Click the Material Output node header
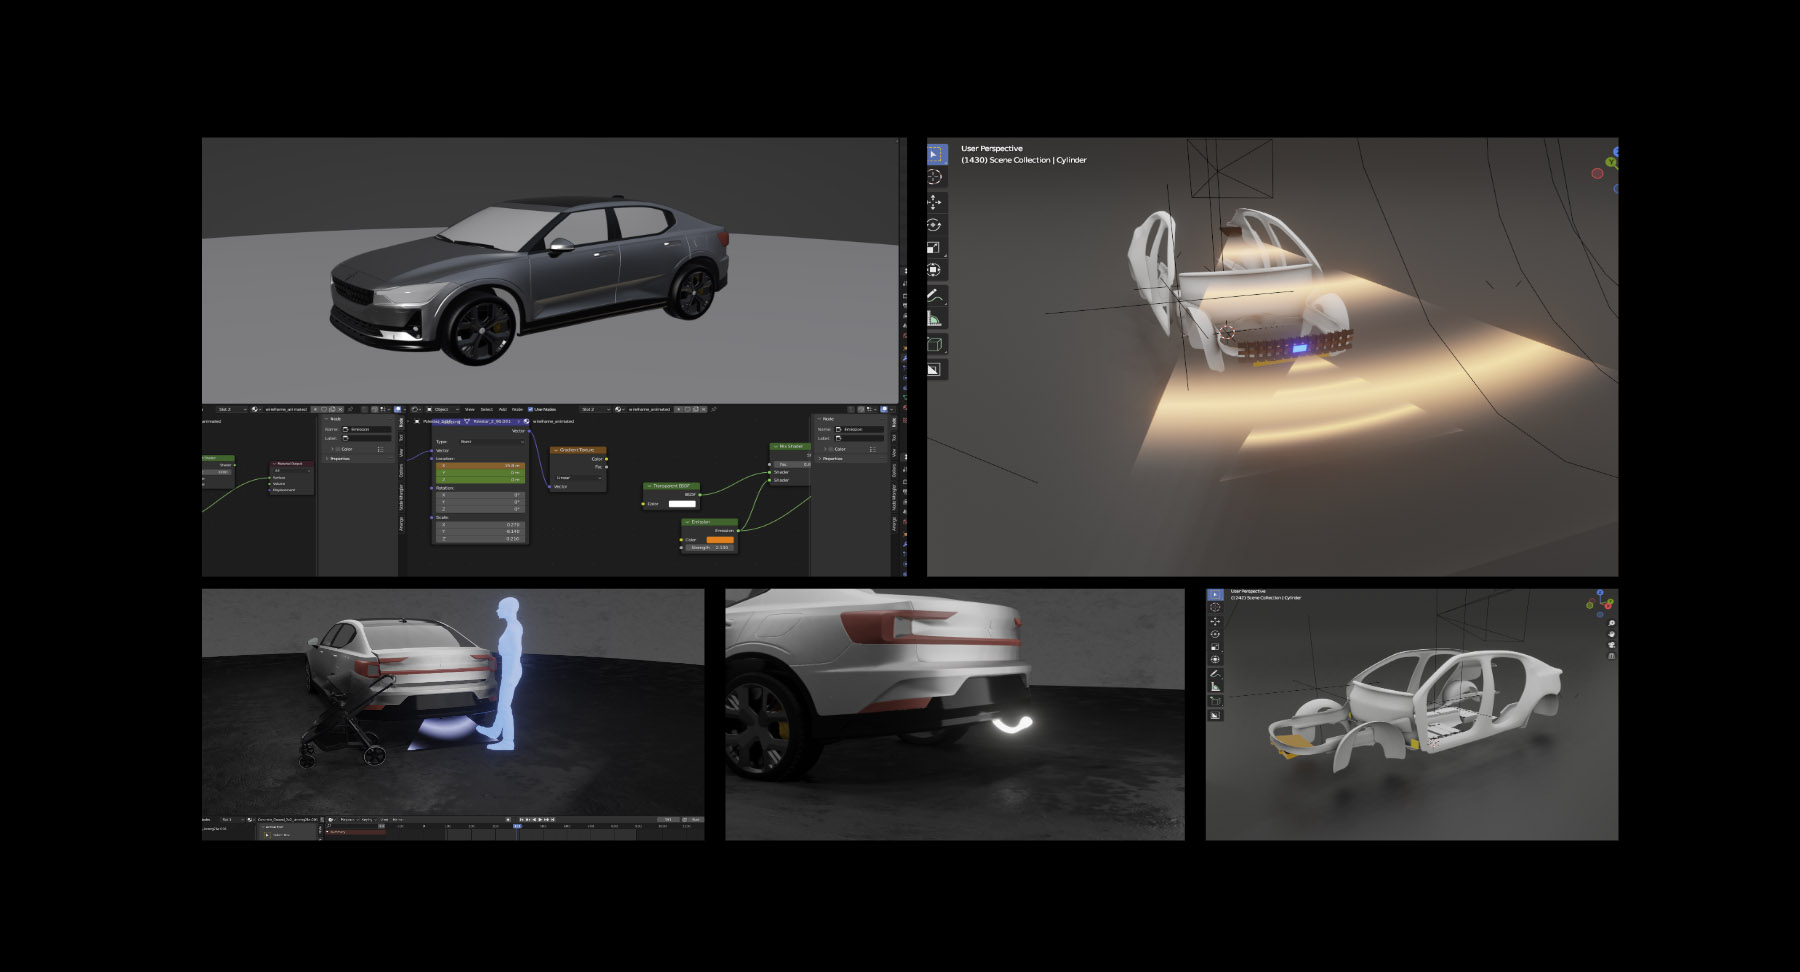Viewport: 1800px width, 972px height. click(292, 463)
